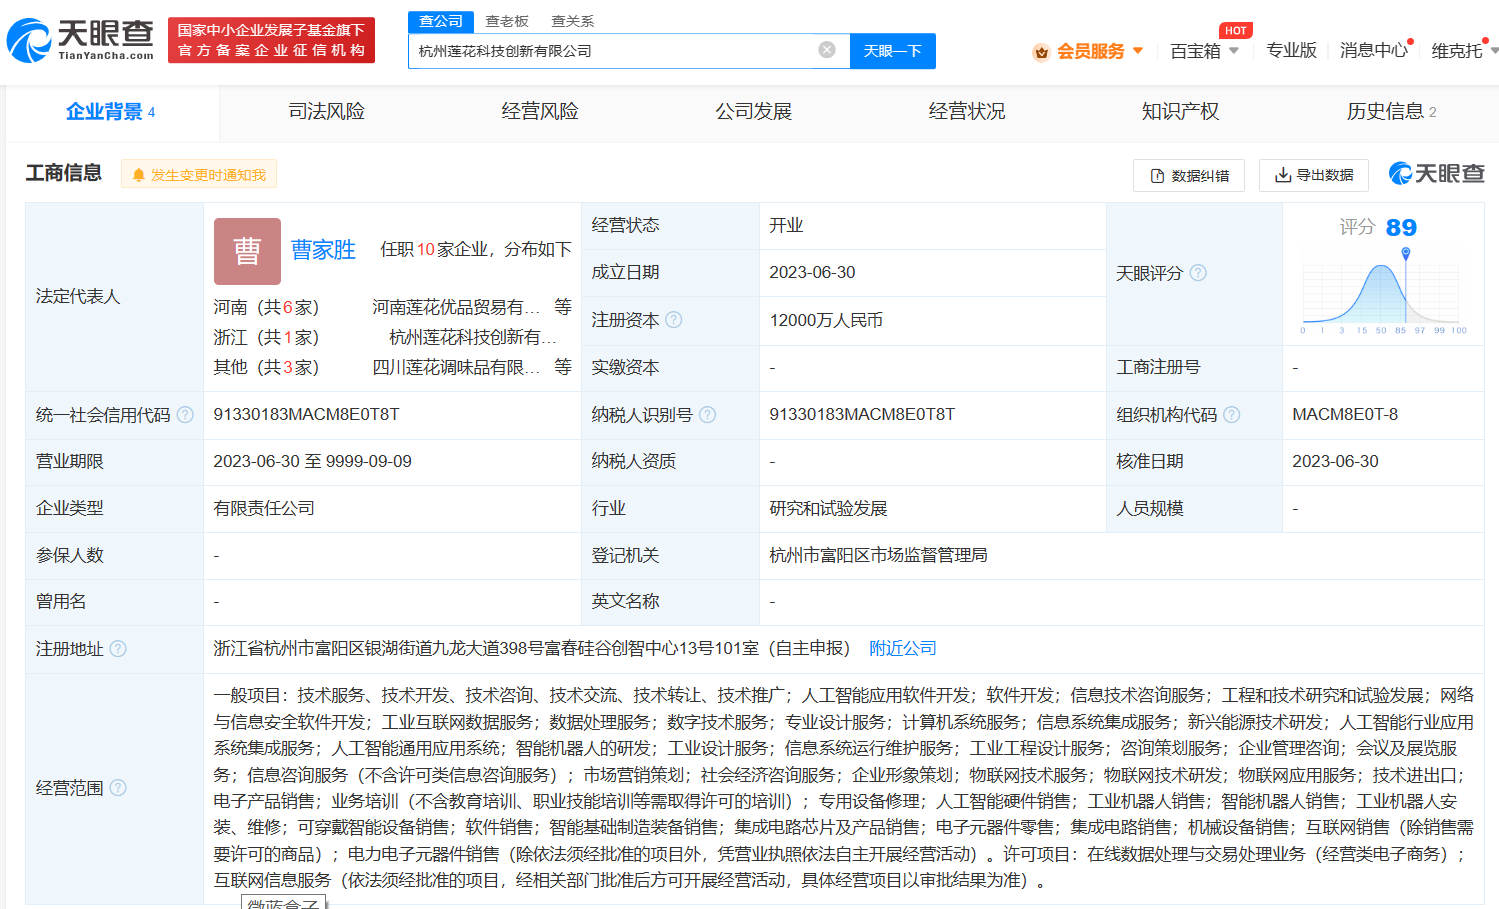
Task: Open the 知识产权 tab
Action: (1180, 112)
